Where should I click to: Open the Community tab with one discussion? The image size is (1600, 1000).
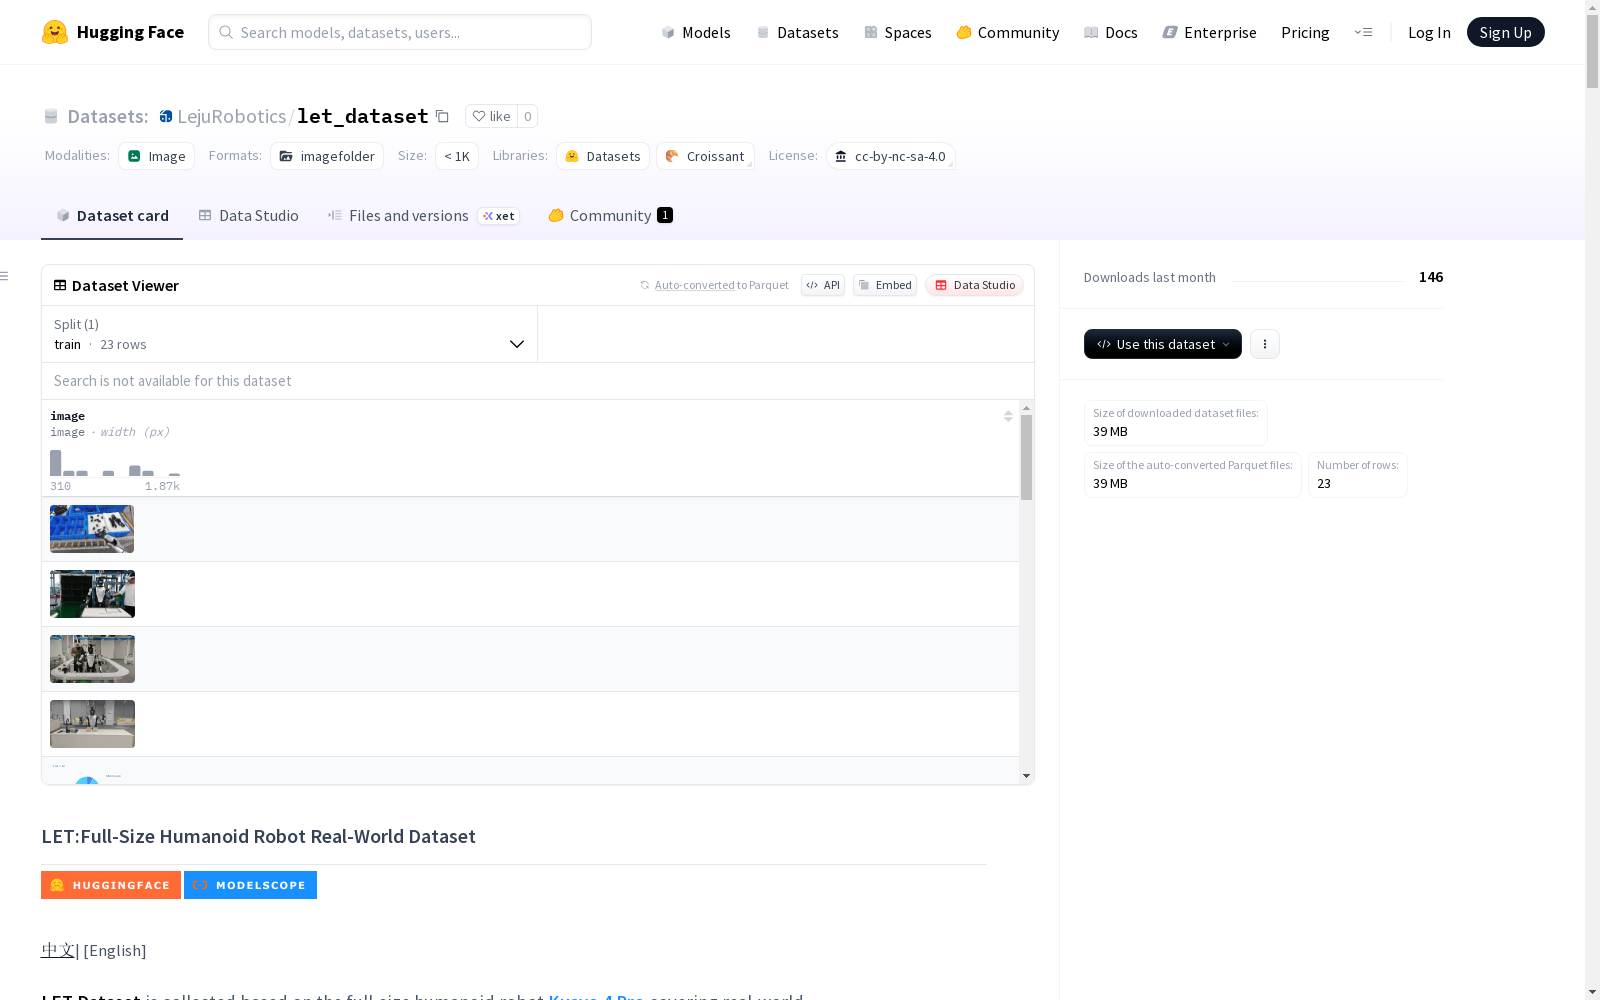coord(610,216)
